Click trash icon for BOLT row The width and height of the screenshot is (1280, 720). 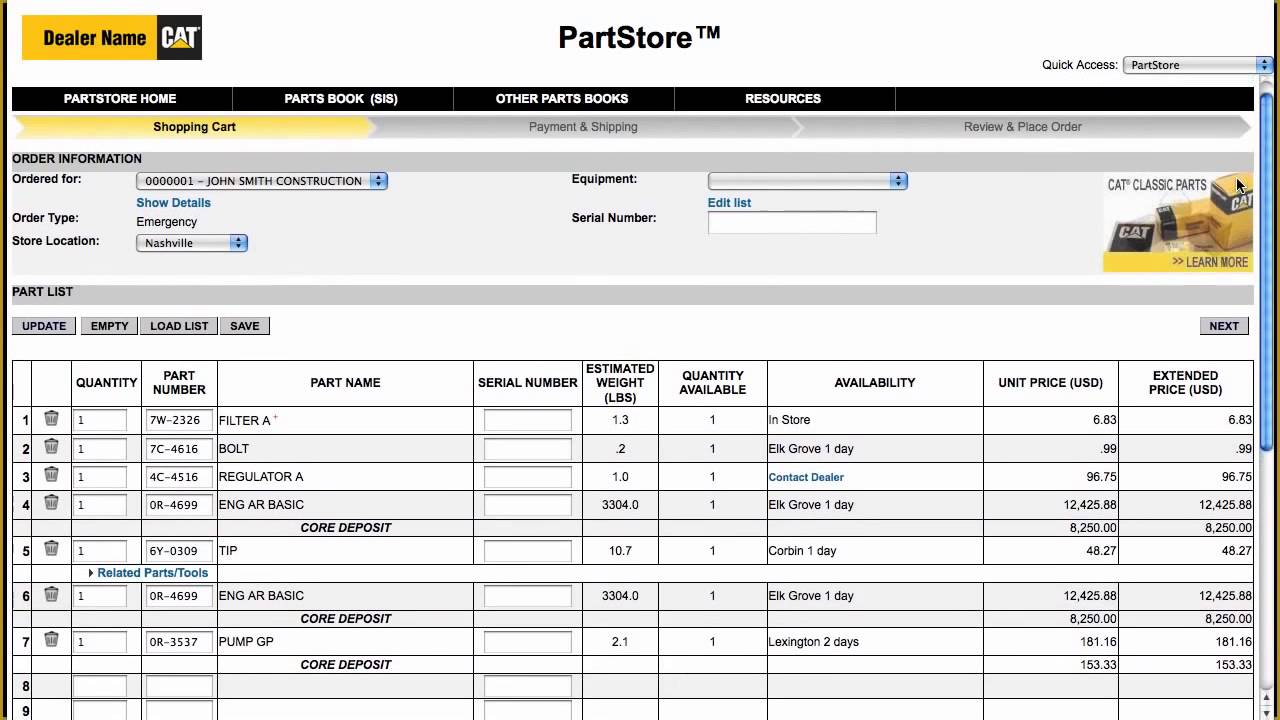(51, 447)
